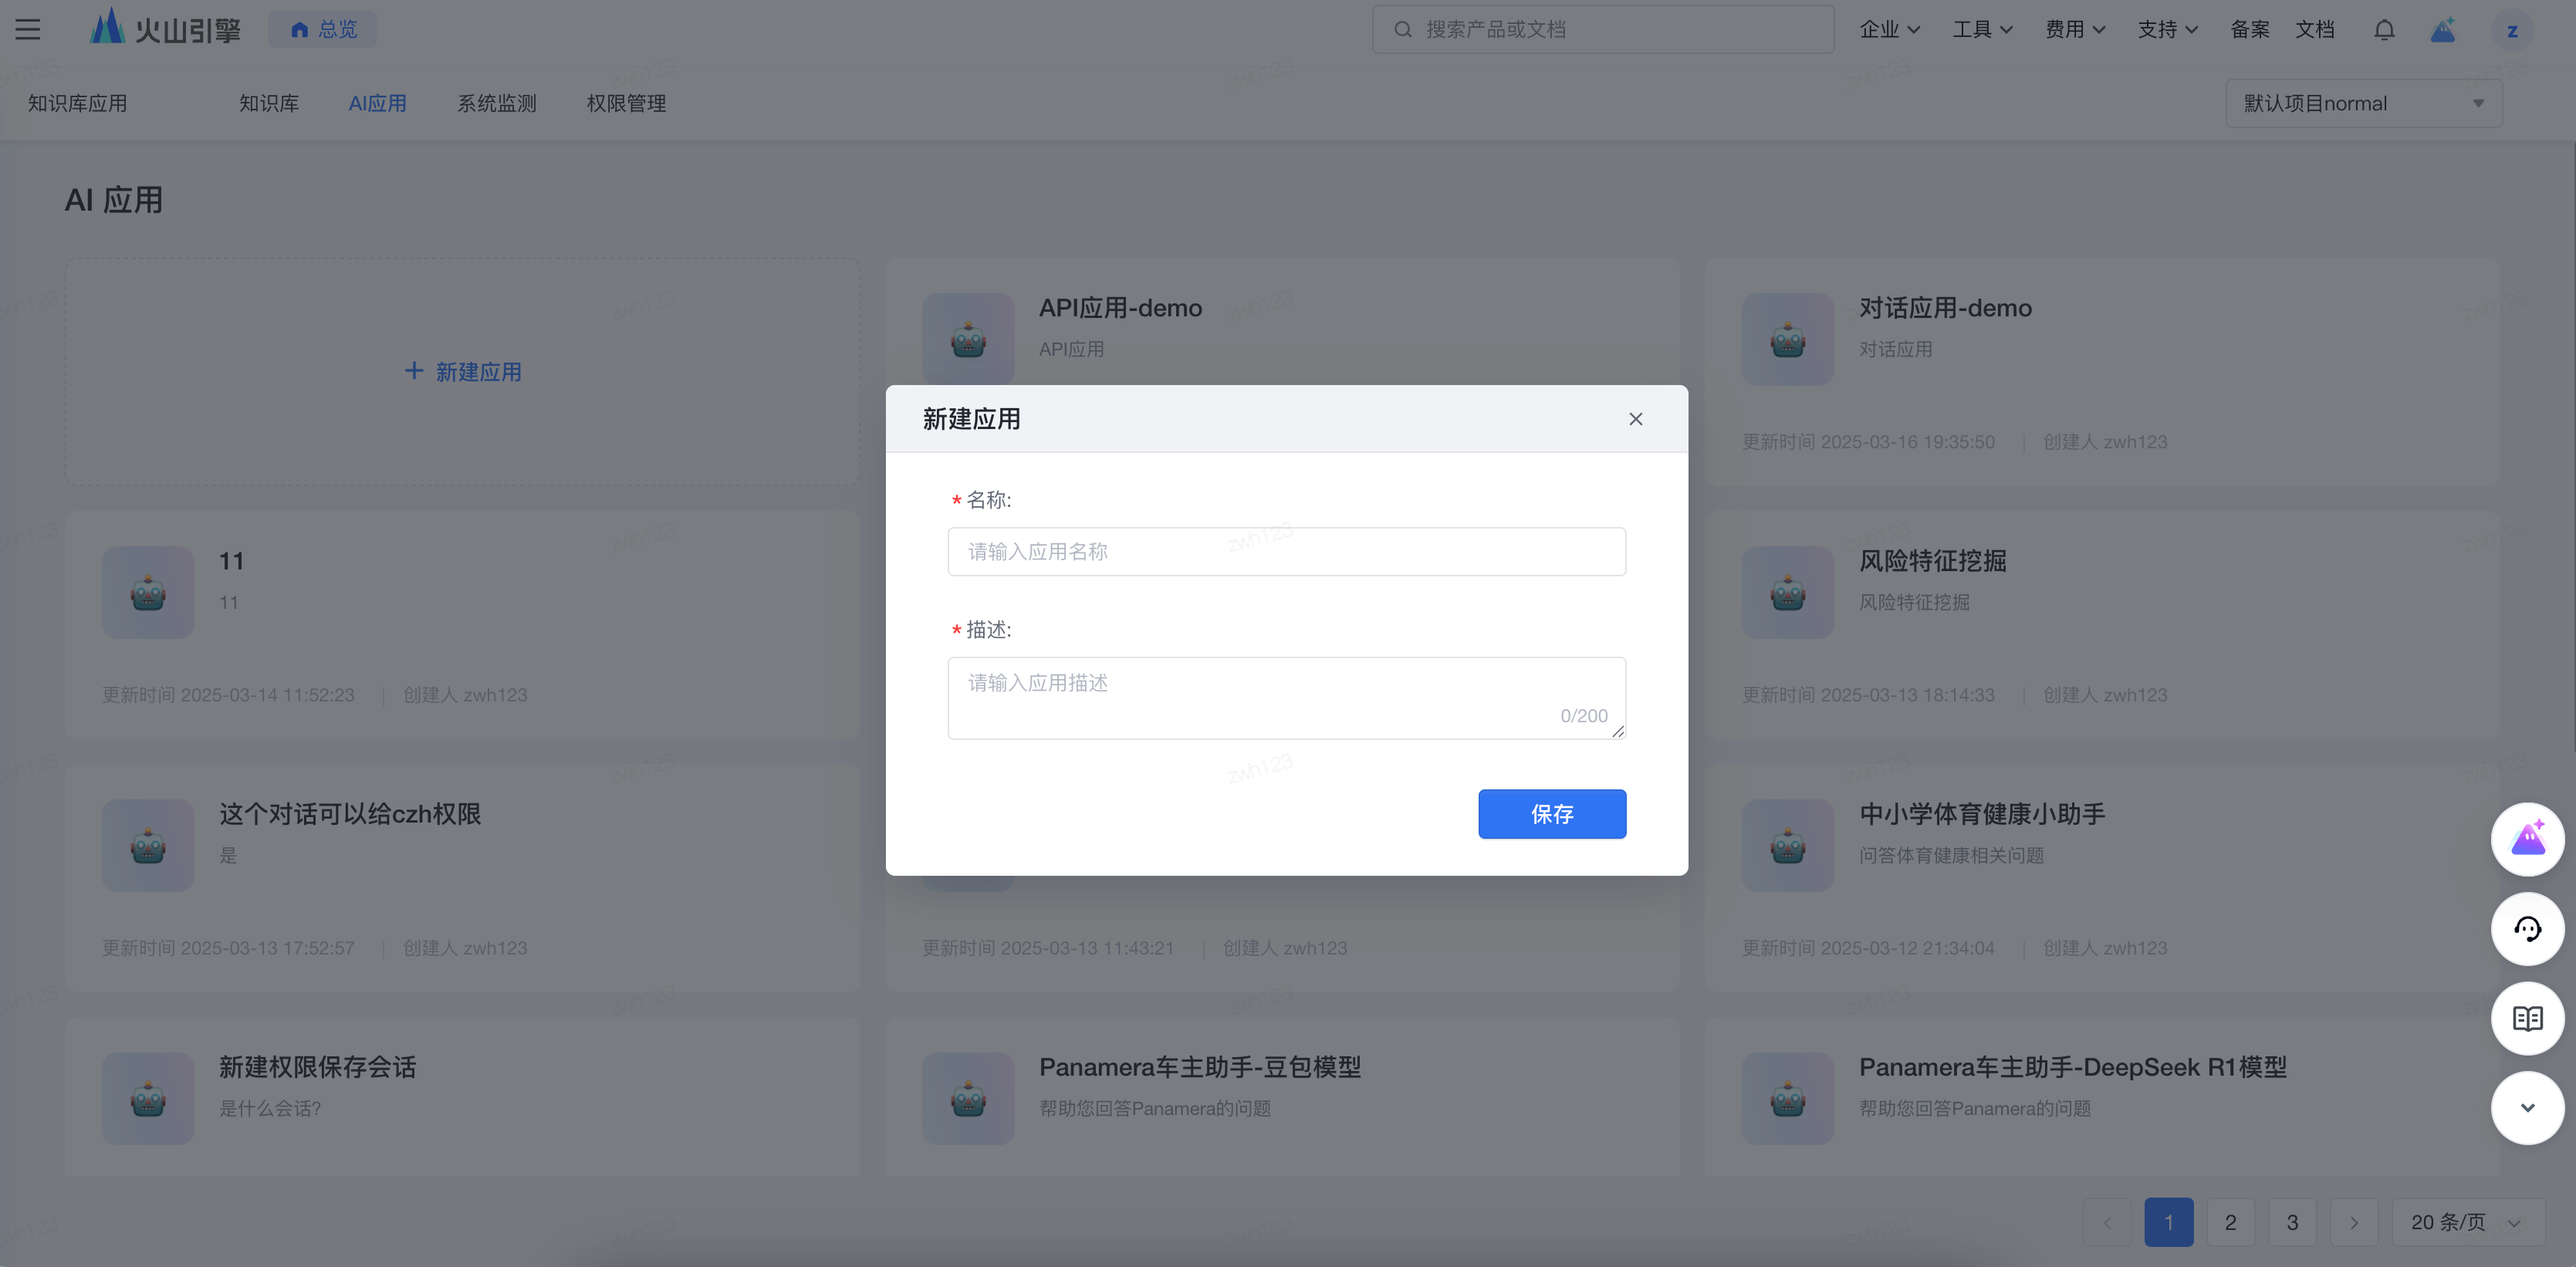The width and height of the screenshot is (2576, 1267).
Task: Open the 备案 link
Action: pos(2250,30)
